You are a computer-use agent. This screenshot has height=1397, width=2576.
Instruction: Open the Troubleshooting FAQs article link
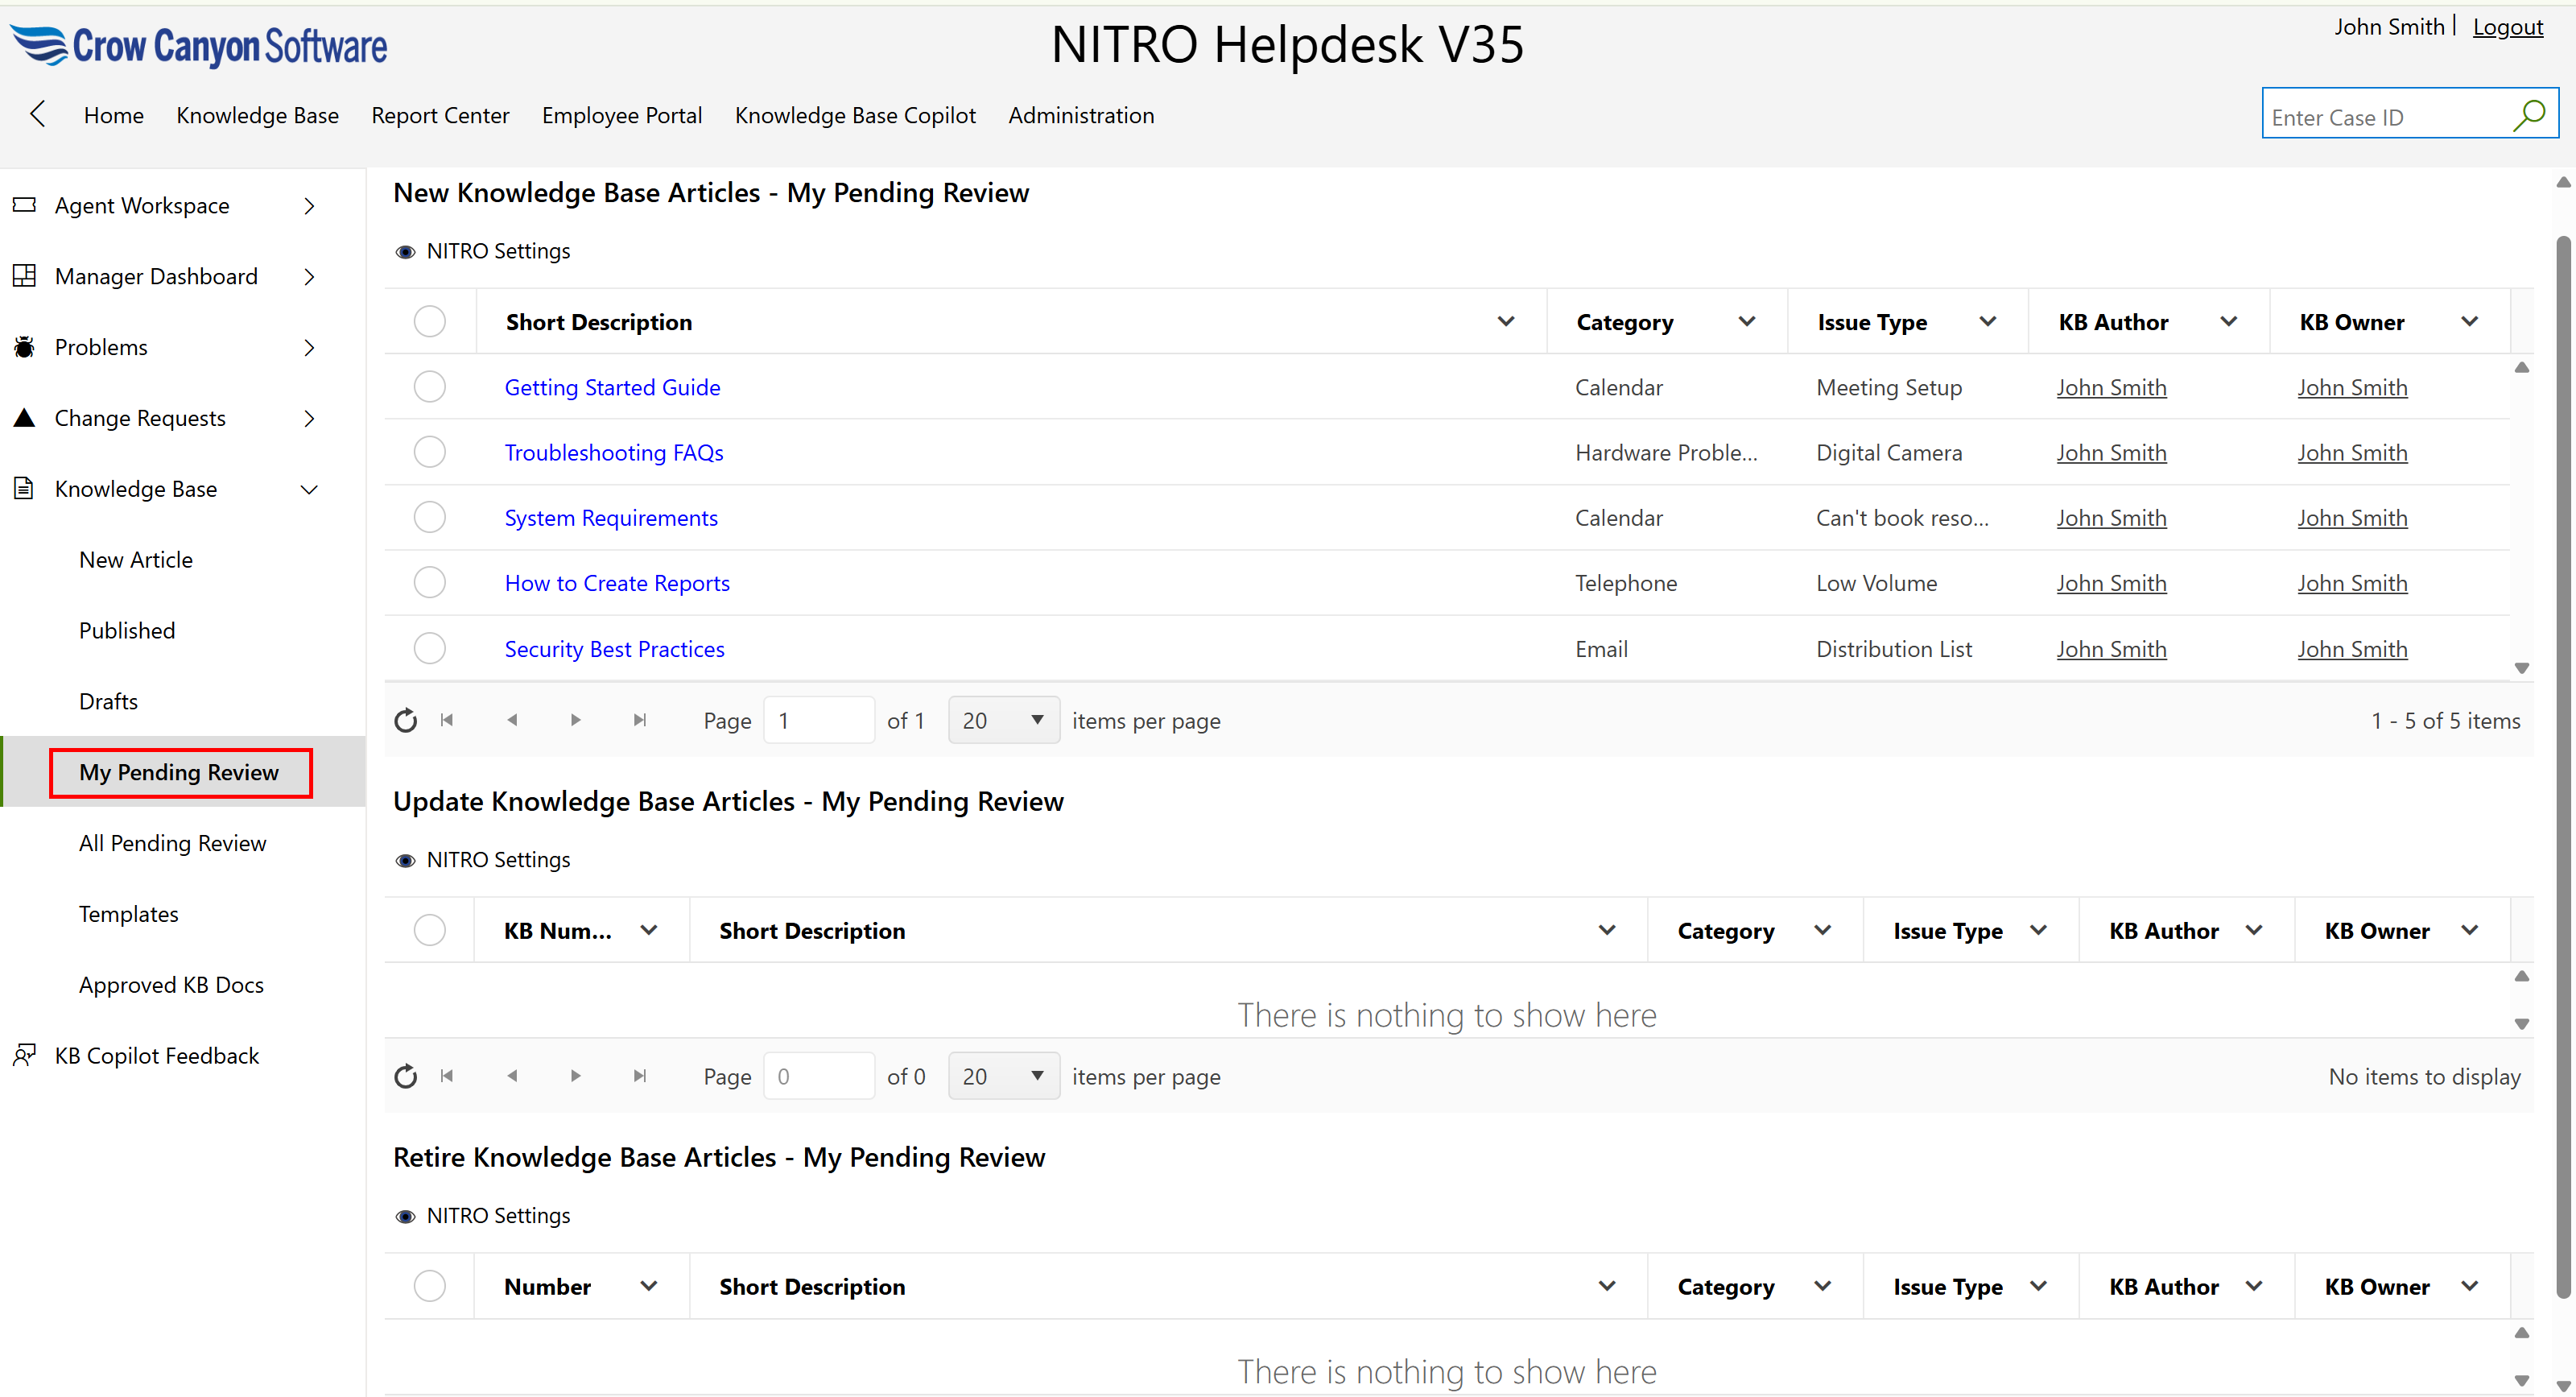click(613, 452)
